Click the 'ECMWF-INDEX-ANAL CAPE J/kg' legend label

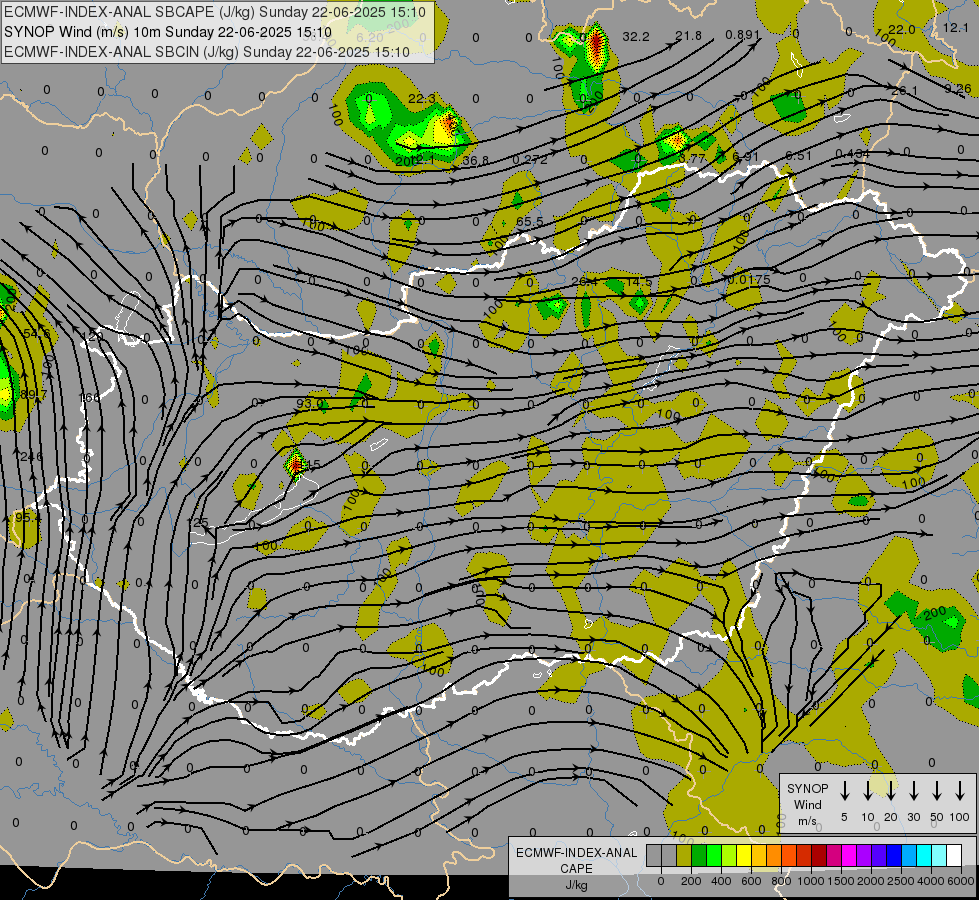[x=576, y=868]
